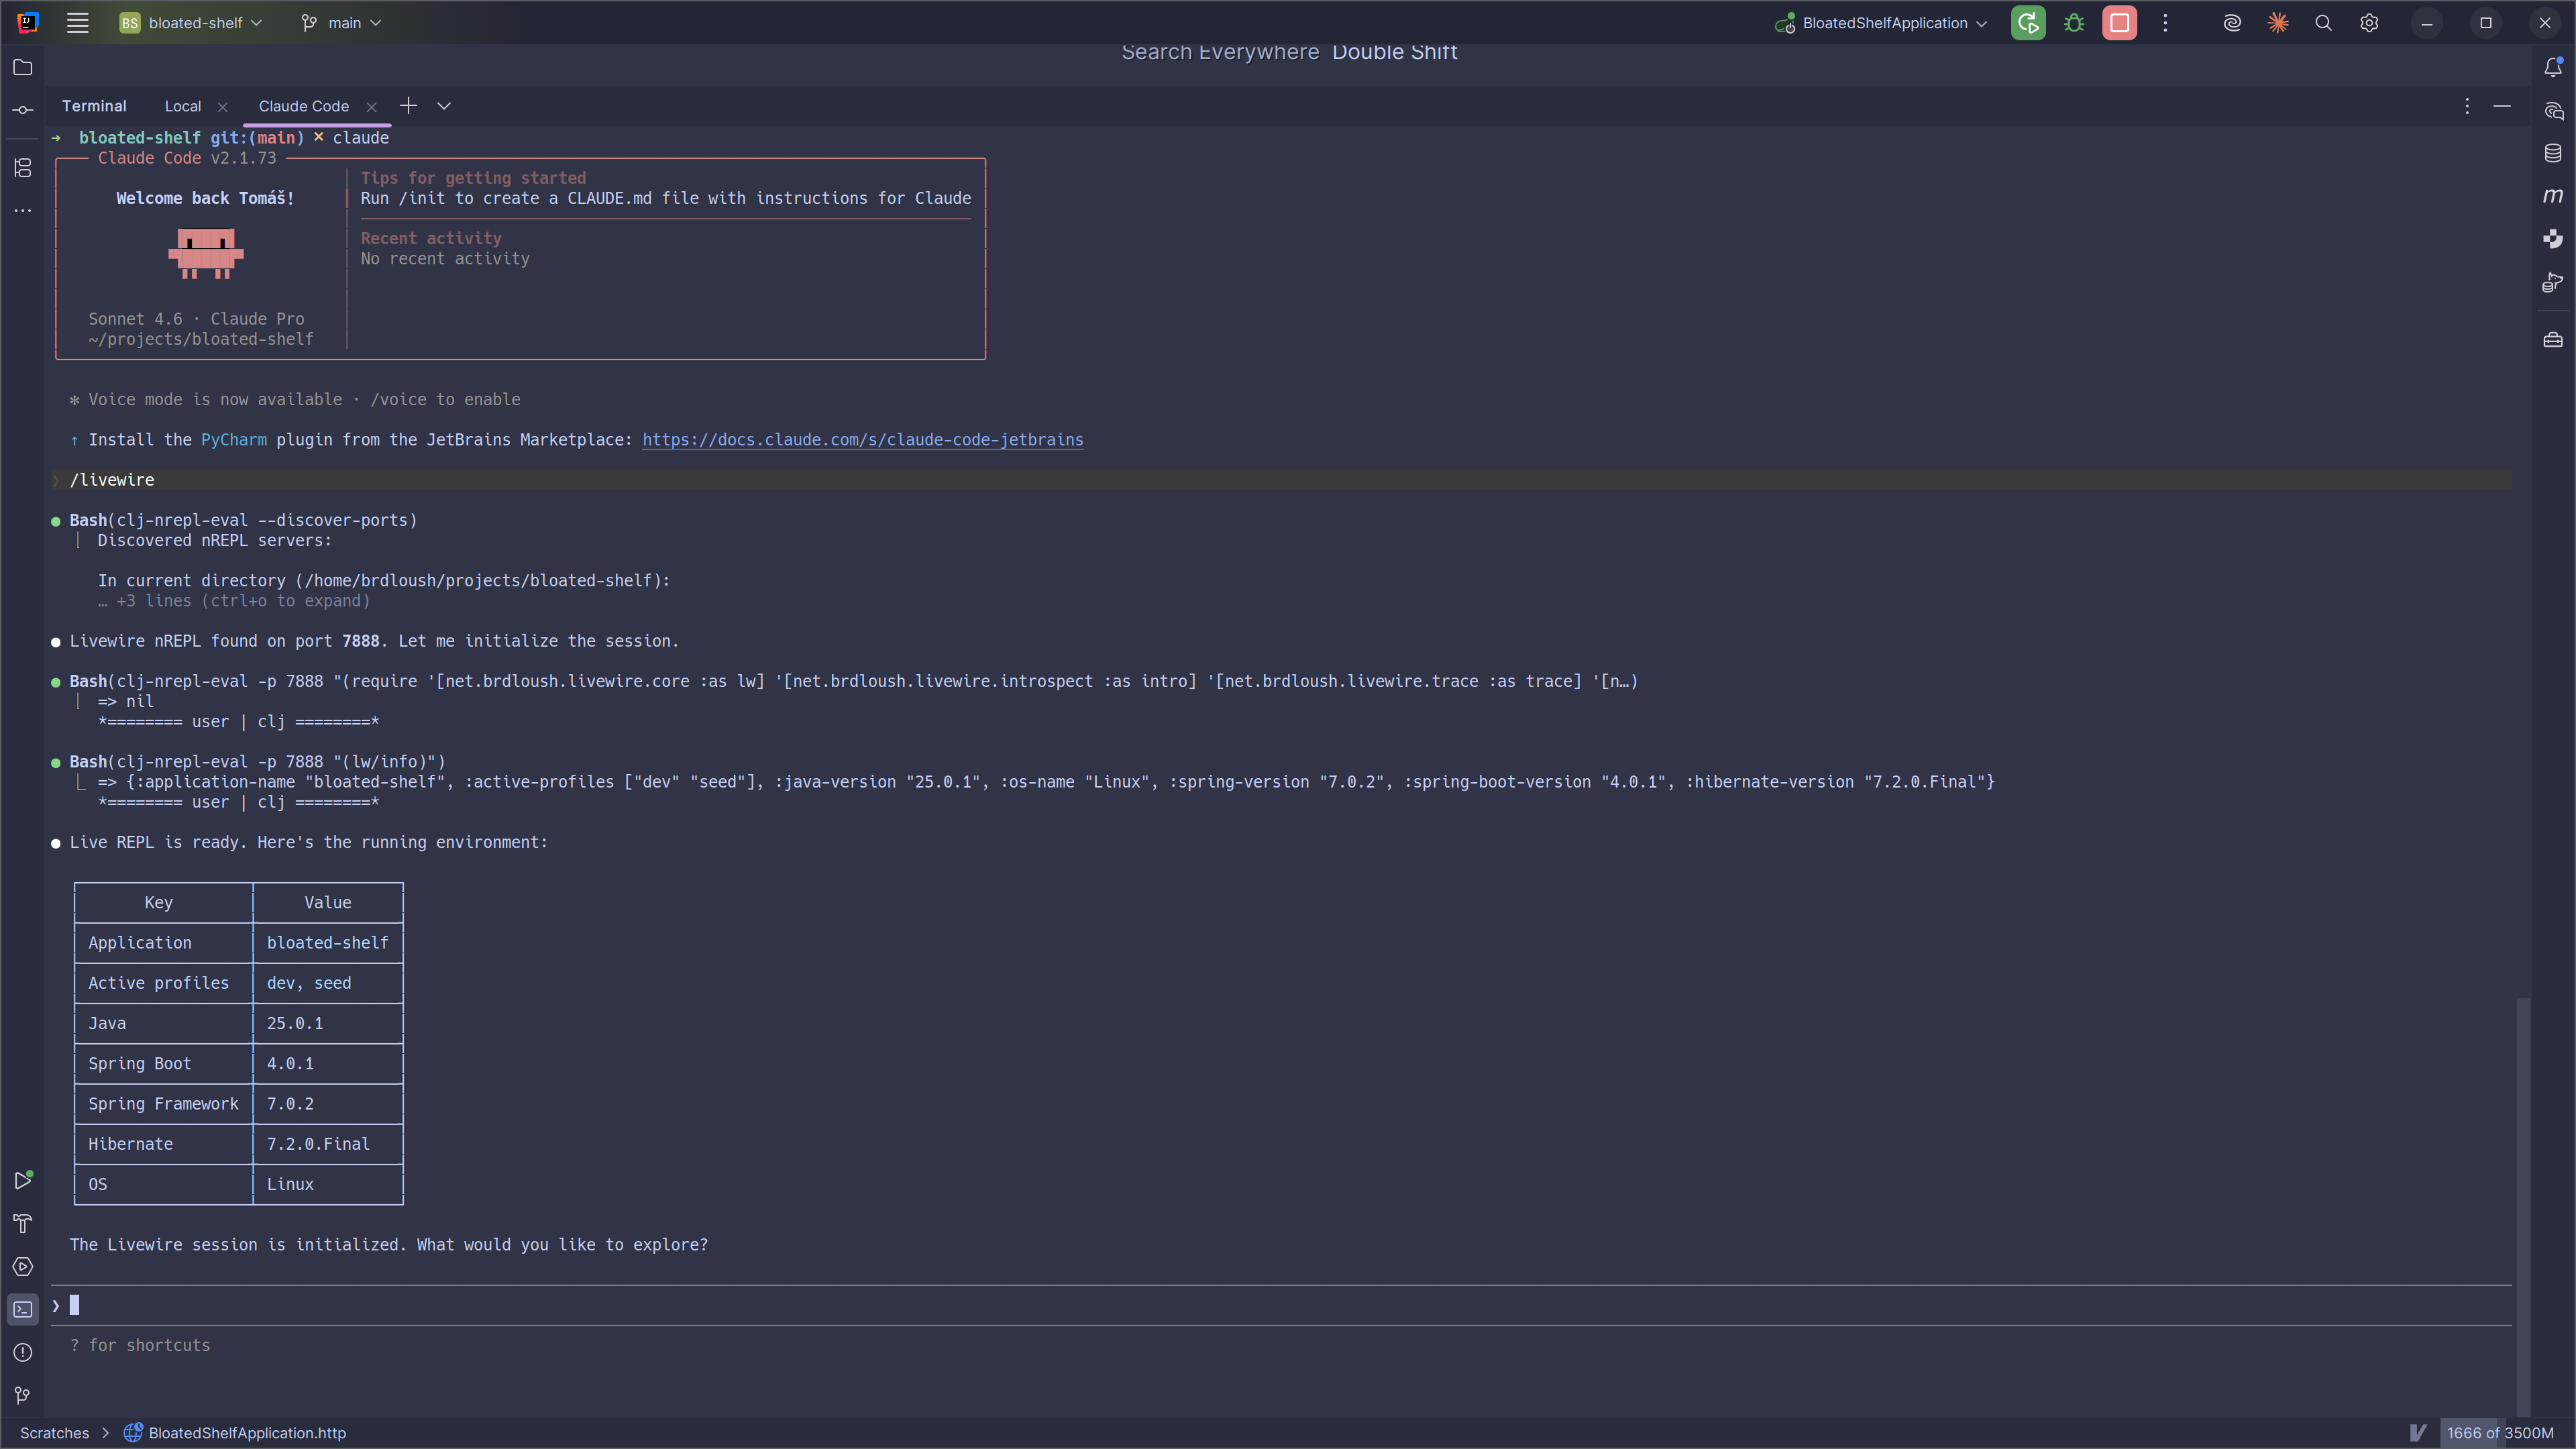Open the Build hammer tool window
Image resolution: width=2576 pixels, height=1449 pixels.
click(x=22, y=1223)
